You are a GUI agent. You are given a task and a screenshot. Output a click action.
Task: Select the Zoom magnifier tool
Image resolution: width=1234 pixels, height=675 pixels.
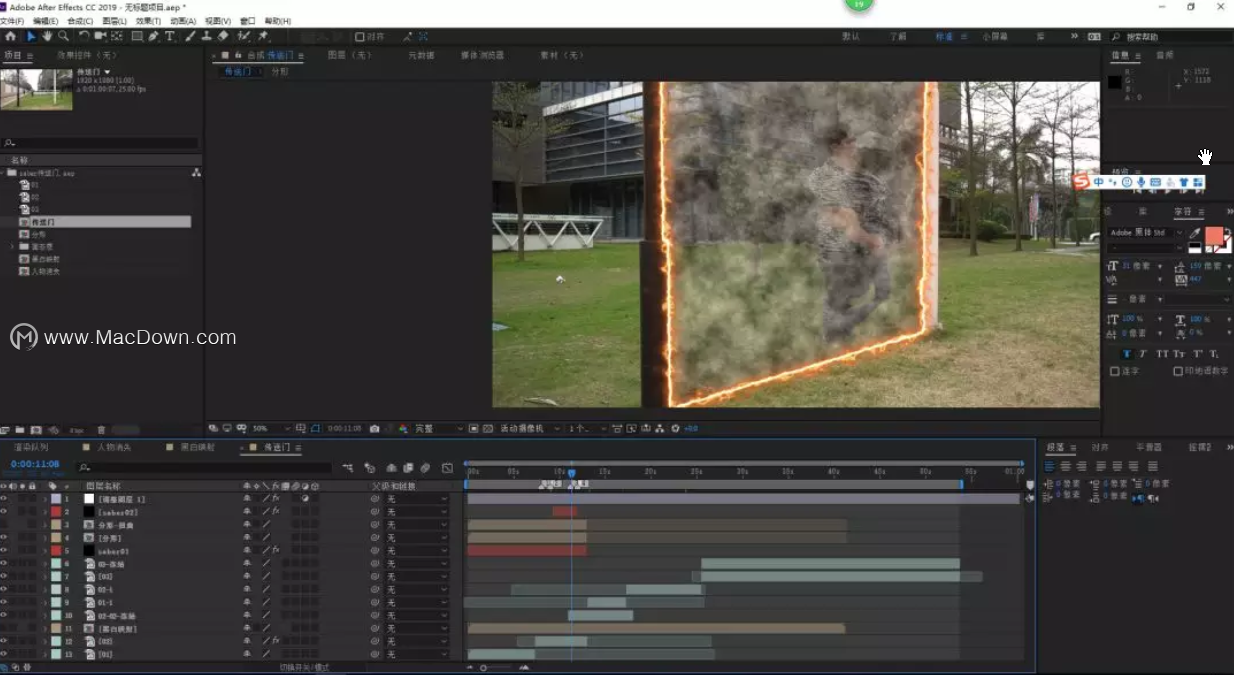click(x=63, y=37)
